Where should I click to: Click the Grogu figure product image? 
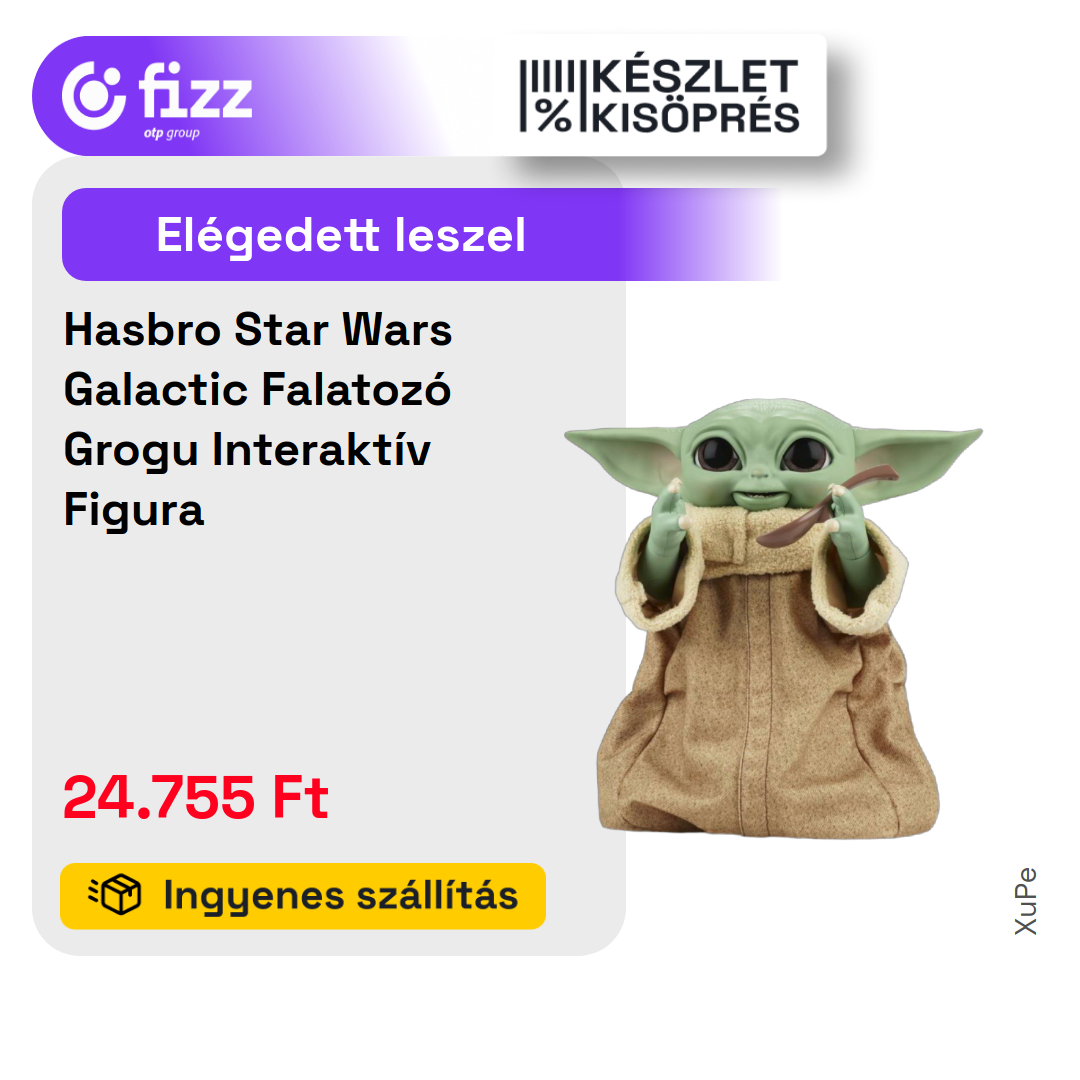tap(773, 617)
